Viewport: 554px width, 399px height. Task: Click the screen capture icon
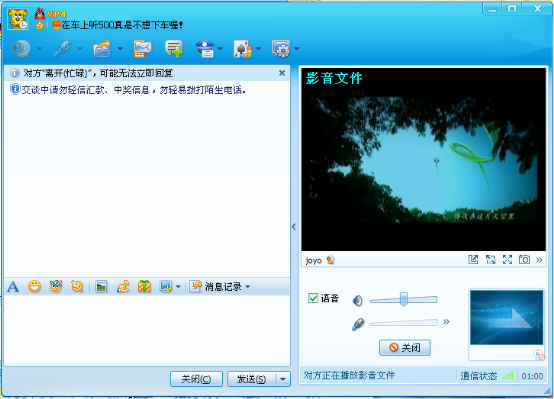click(x=166, y=287)
